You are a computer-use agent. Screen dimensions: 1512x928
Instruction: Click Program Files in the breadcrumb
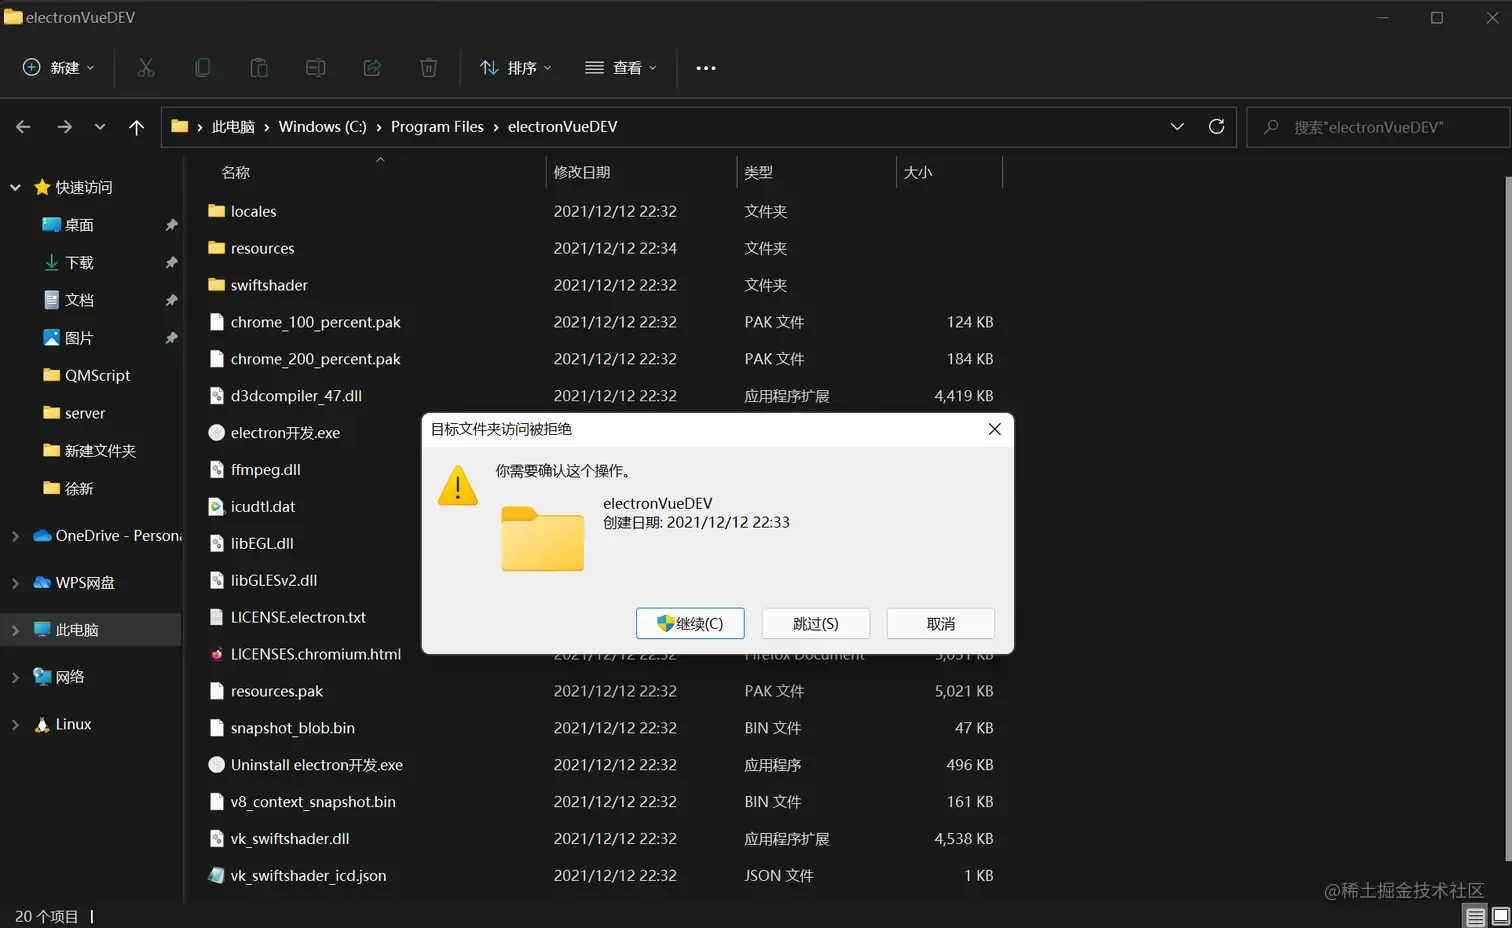coord(437,127)
